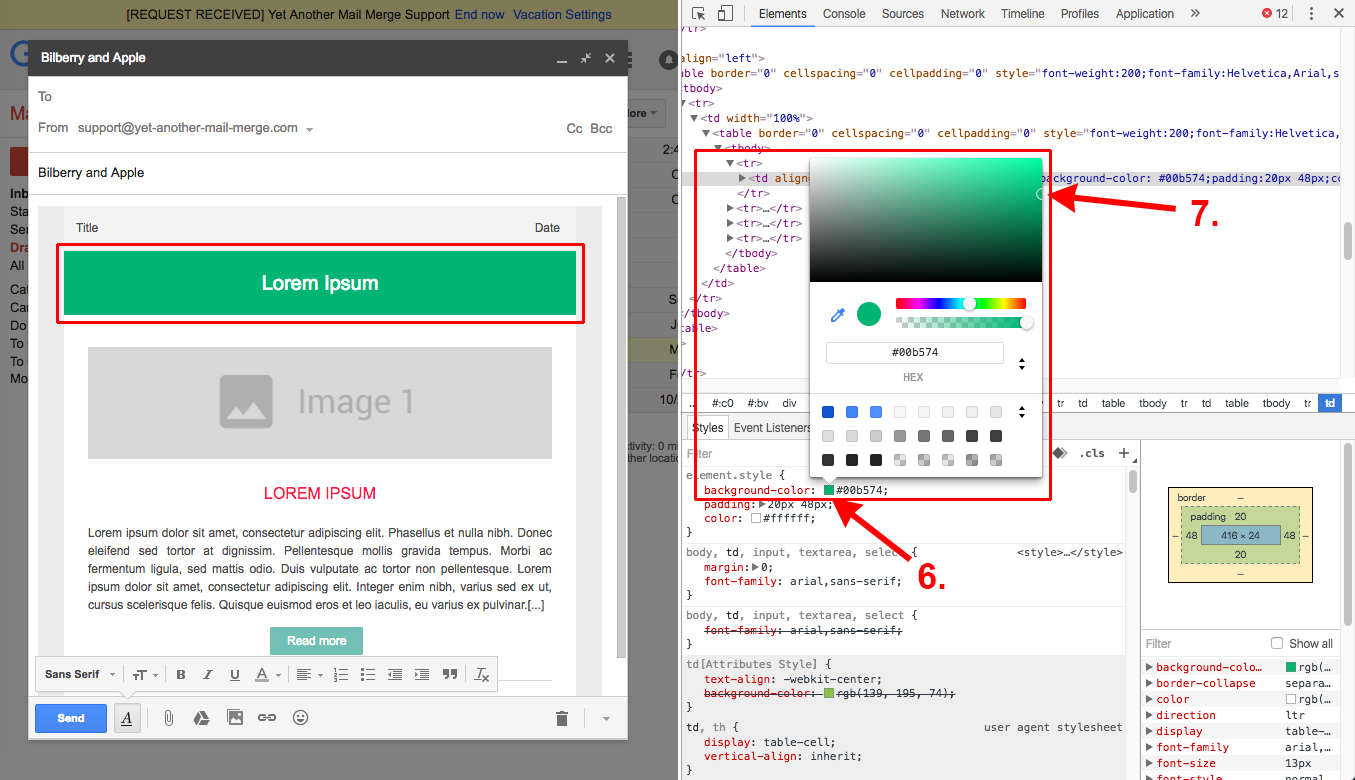Switch to the Console tab in DevTools

click(x=844, y=13)
